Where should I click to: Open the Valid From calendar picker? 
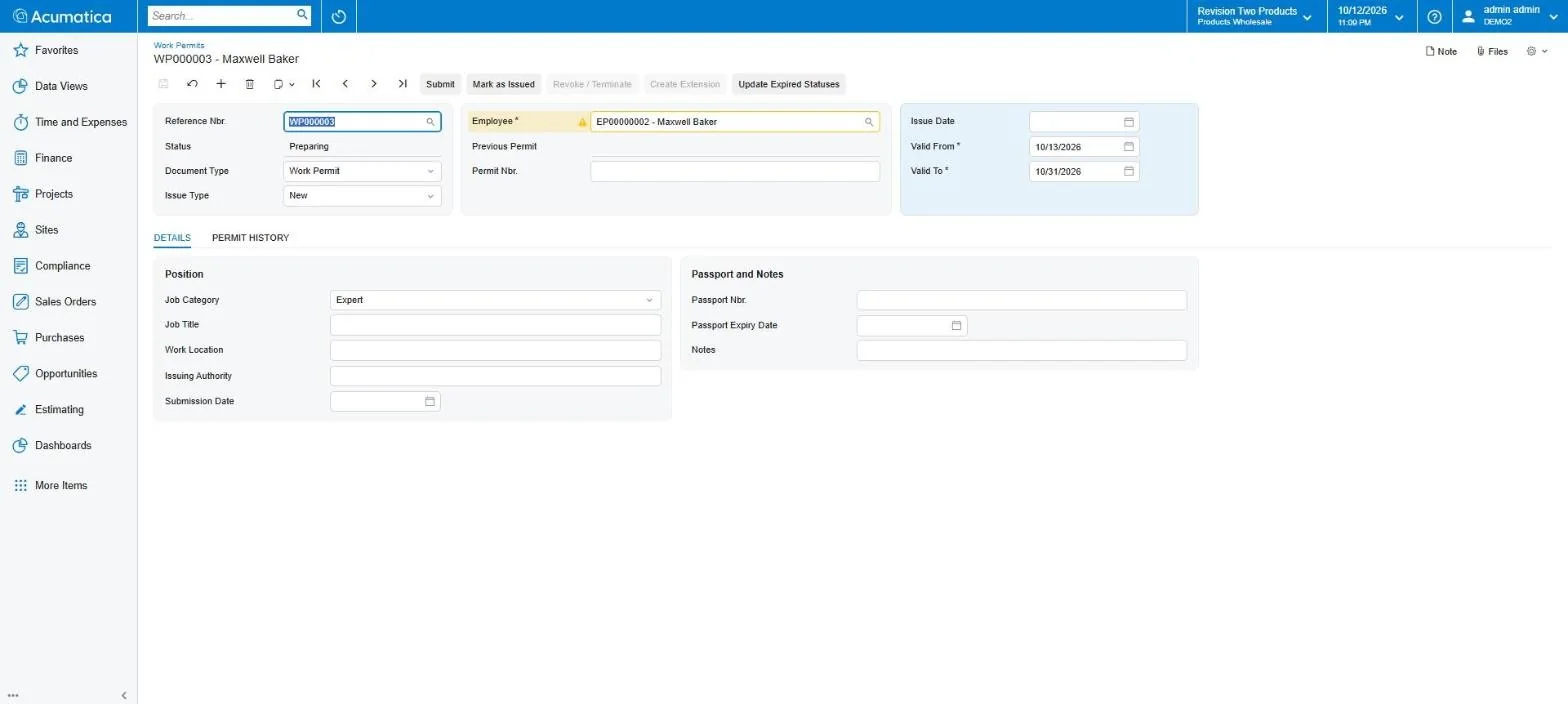pyautogui.click(x=1129, y=146)
